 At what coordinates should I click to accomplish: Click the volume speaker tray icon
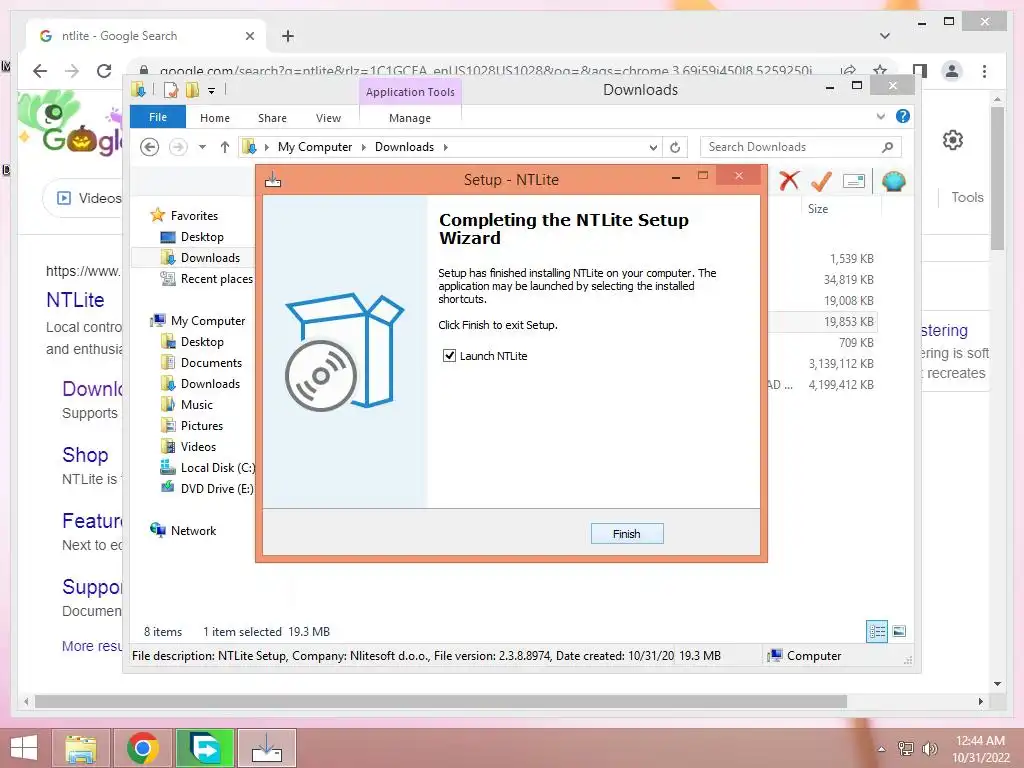tap(929, 748)
